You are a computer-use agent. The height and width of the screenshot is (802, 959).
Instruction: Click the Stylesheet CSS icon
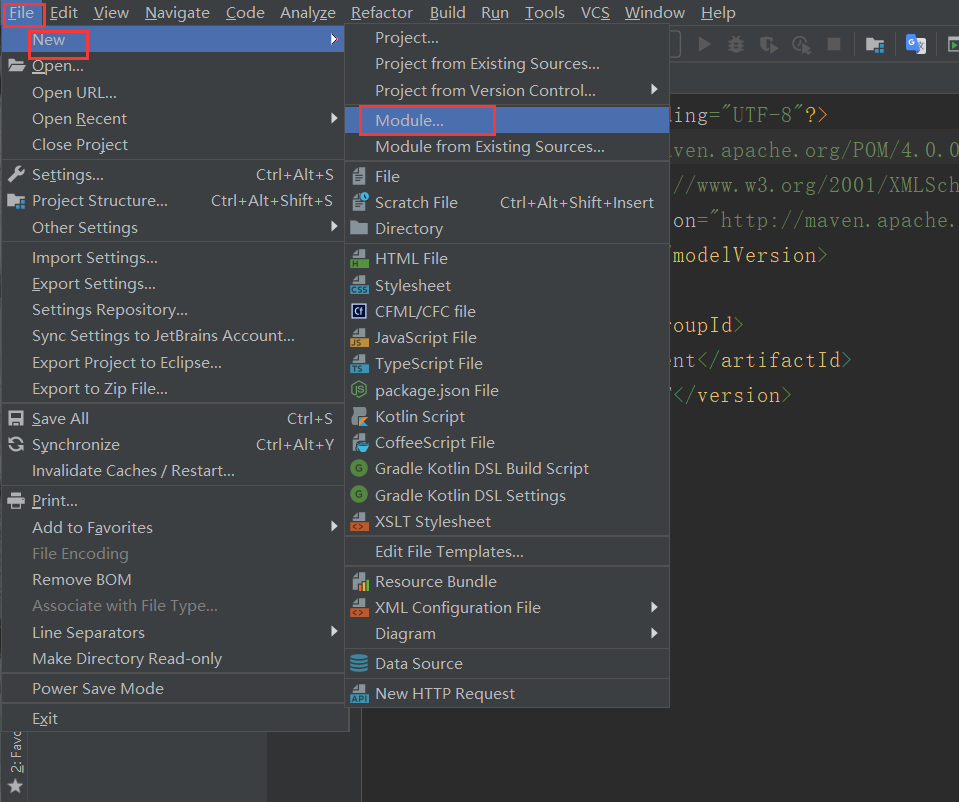[360, 285]
